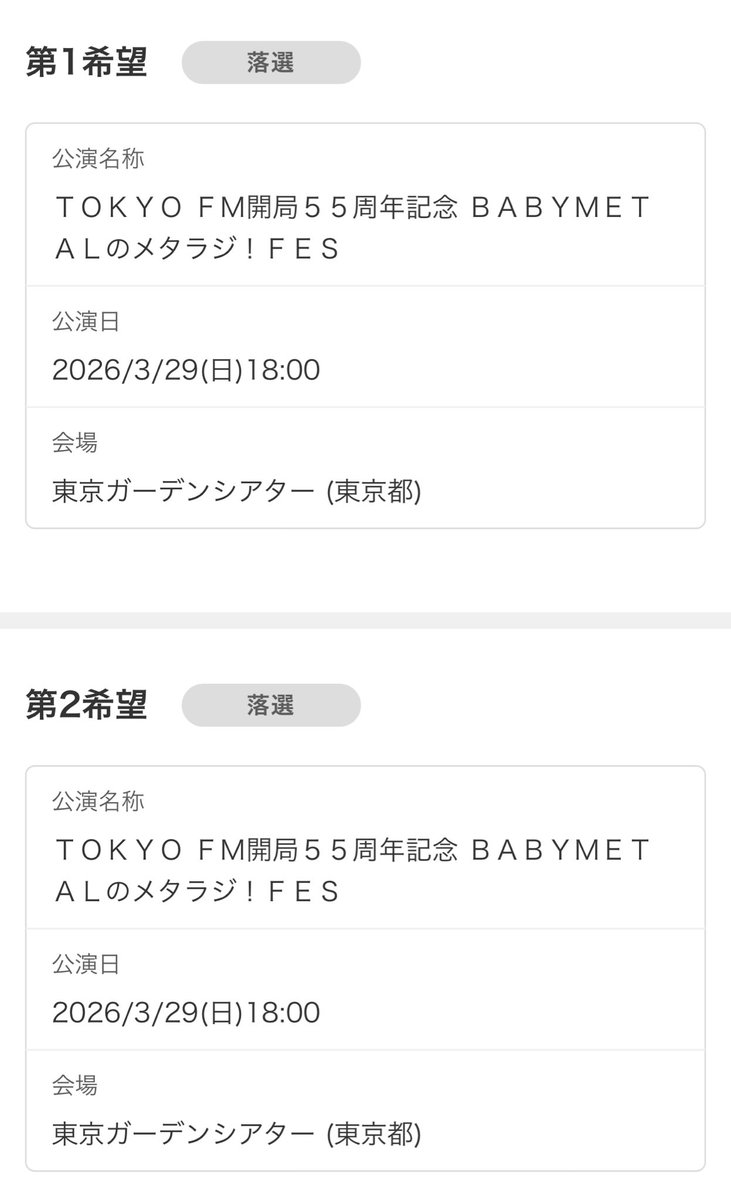731x1200 pixels.
Task: Click (東京都) in the first-choice venue row
Action: click(x=375, y=492)
